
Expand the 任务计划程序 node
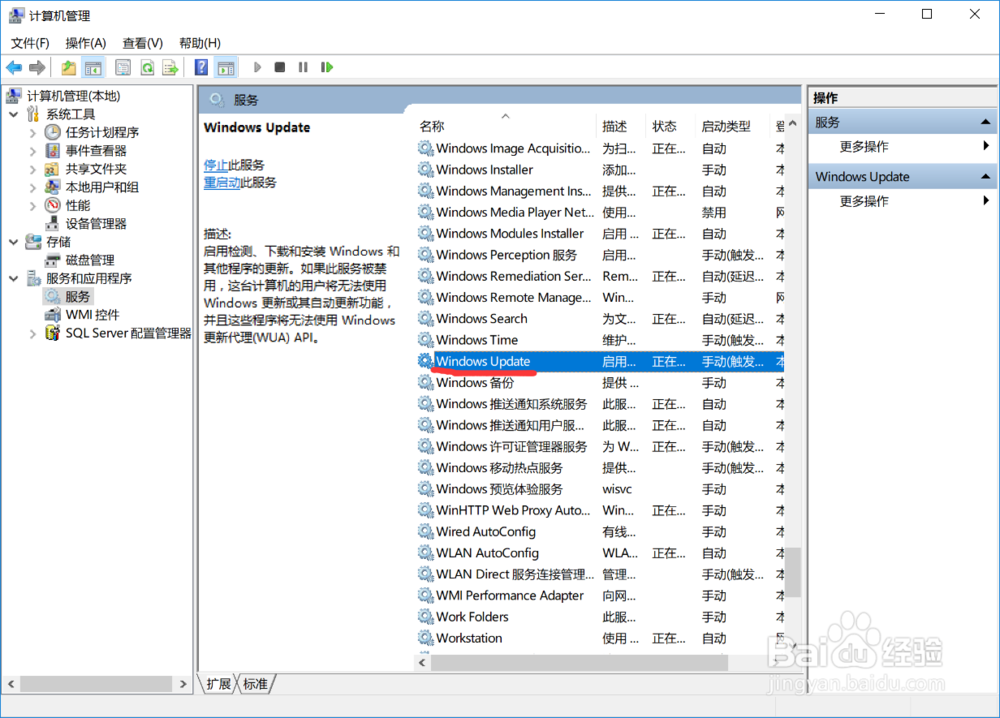[x=33, y=133]
